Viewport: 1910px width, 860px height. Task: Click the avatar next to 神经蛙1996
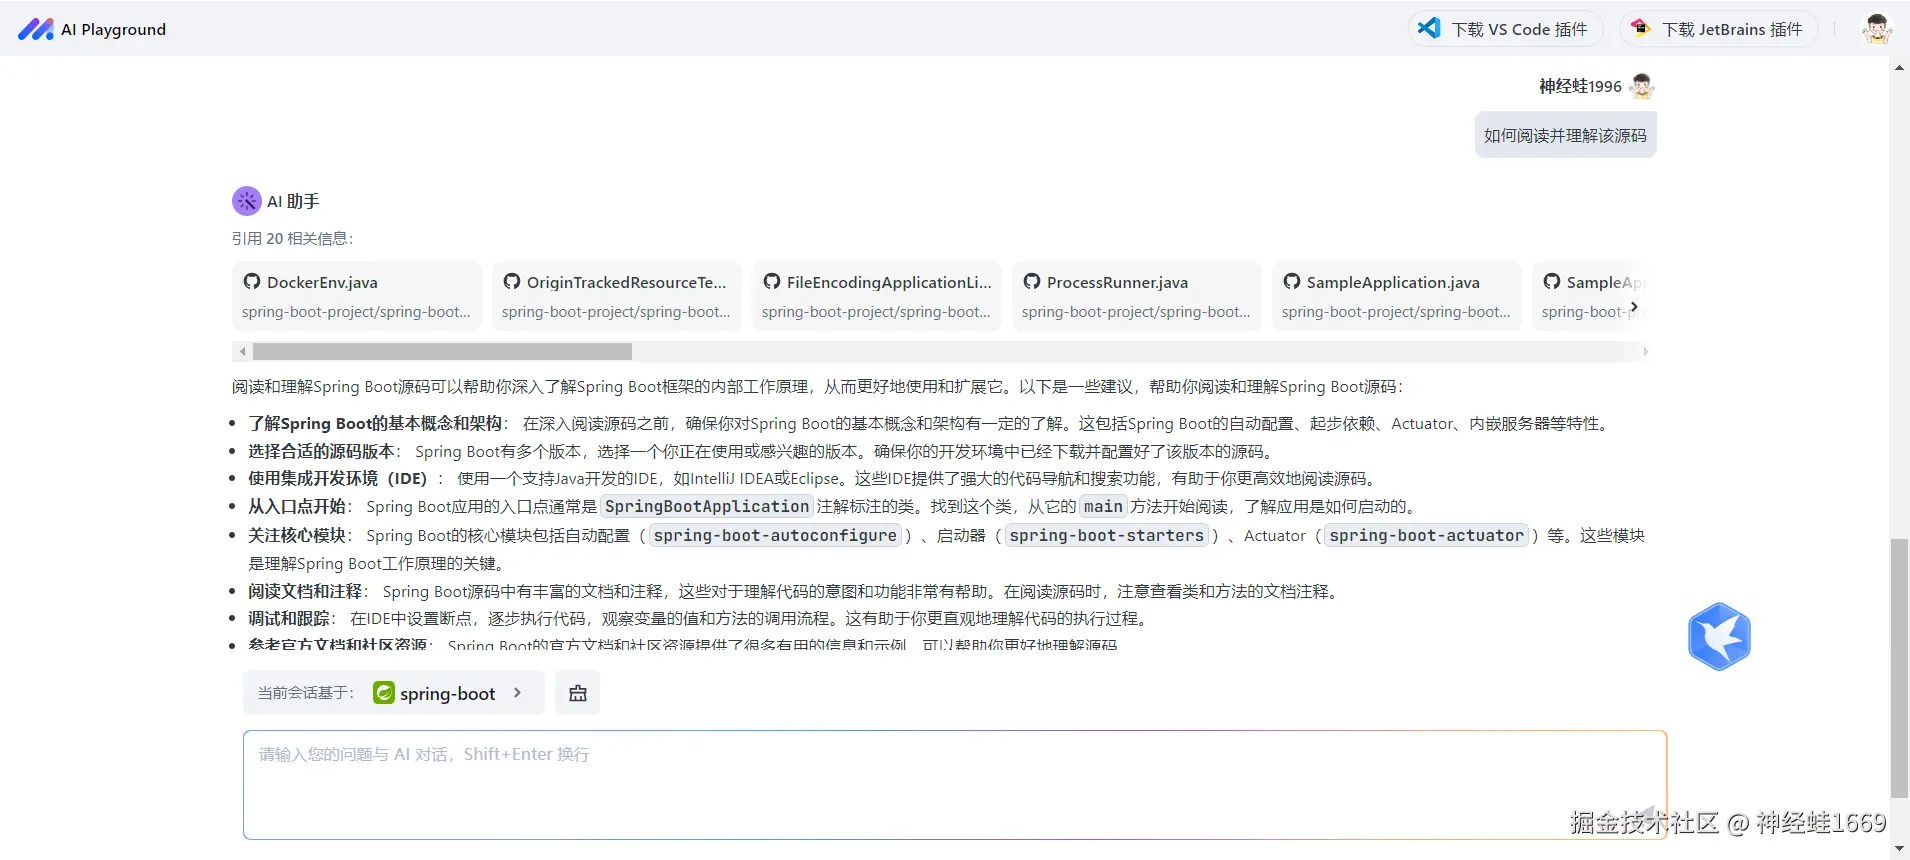coord(1642,86)
